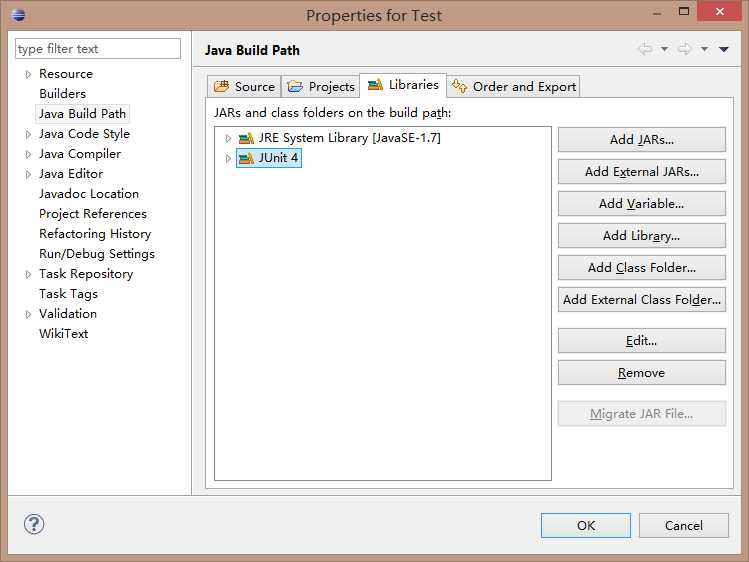Confirm with the OK button

tap(586, 525)
